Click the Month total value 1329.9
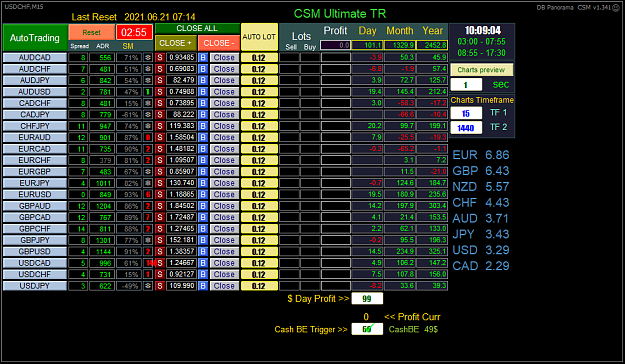This screenshot has height=364, width=625. coord(400,45)
